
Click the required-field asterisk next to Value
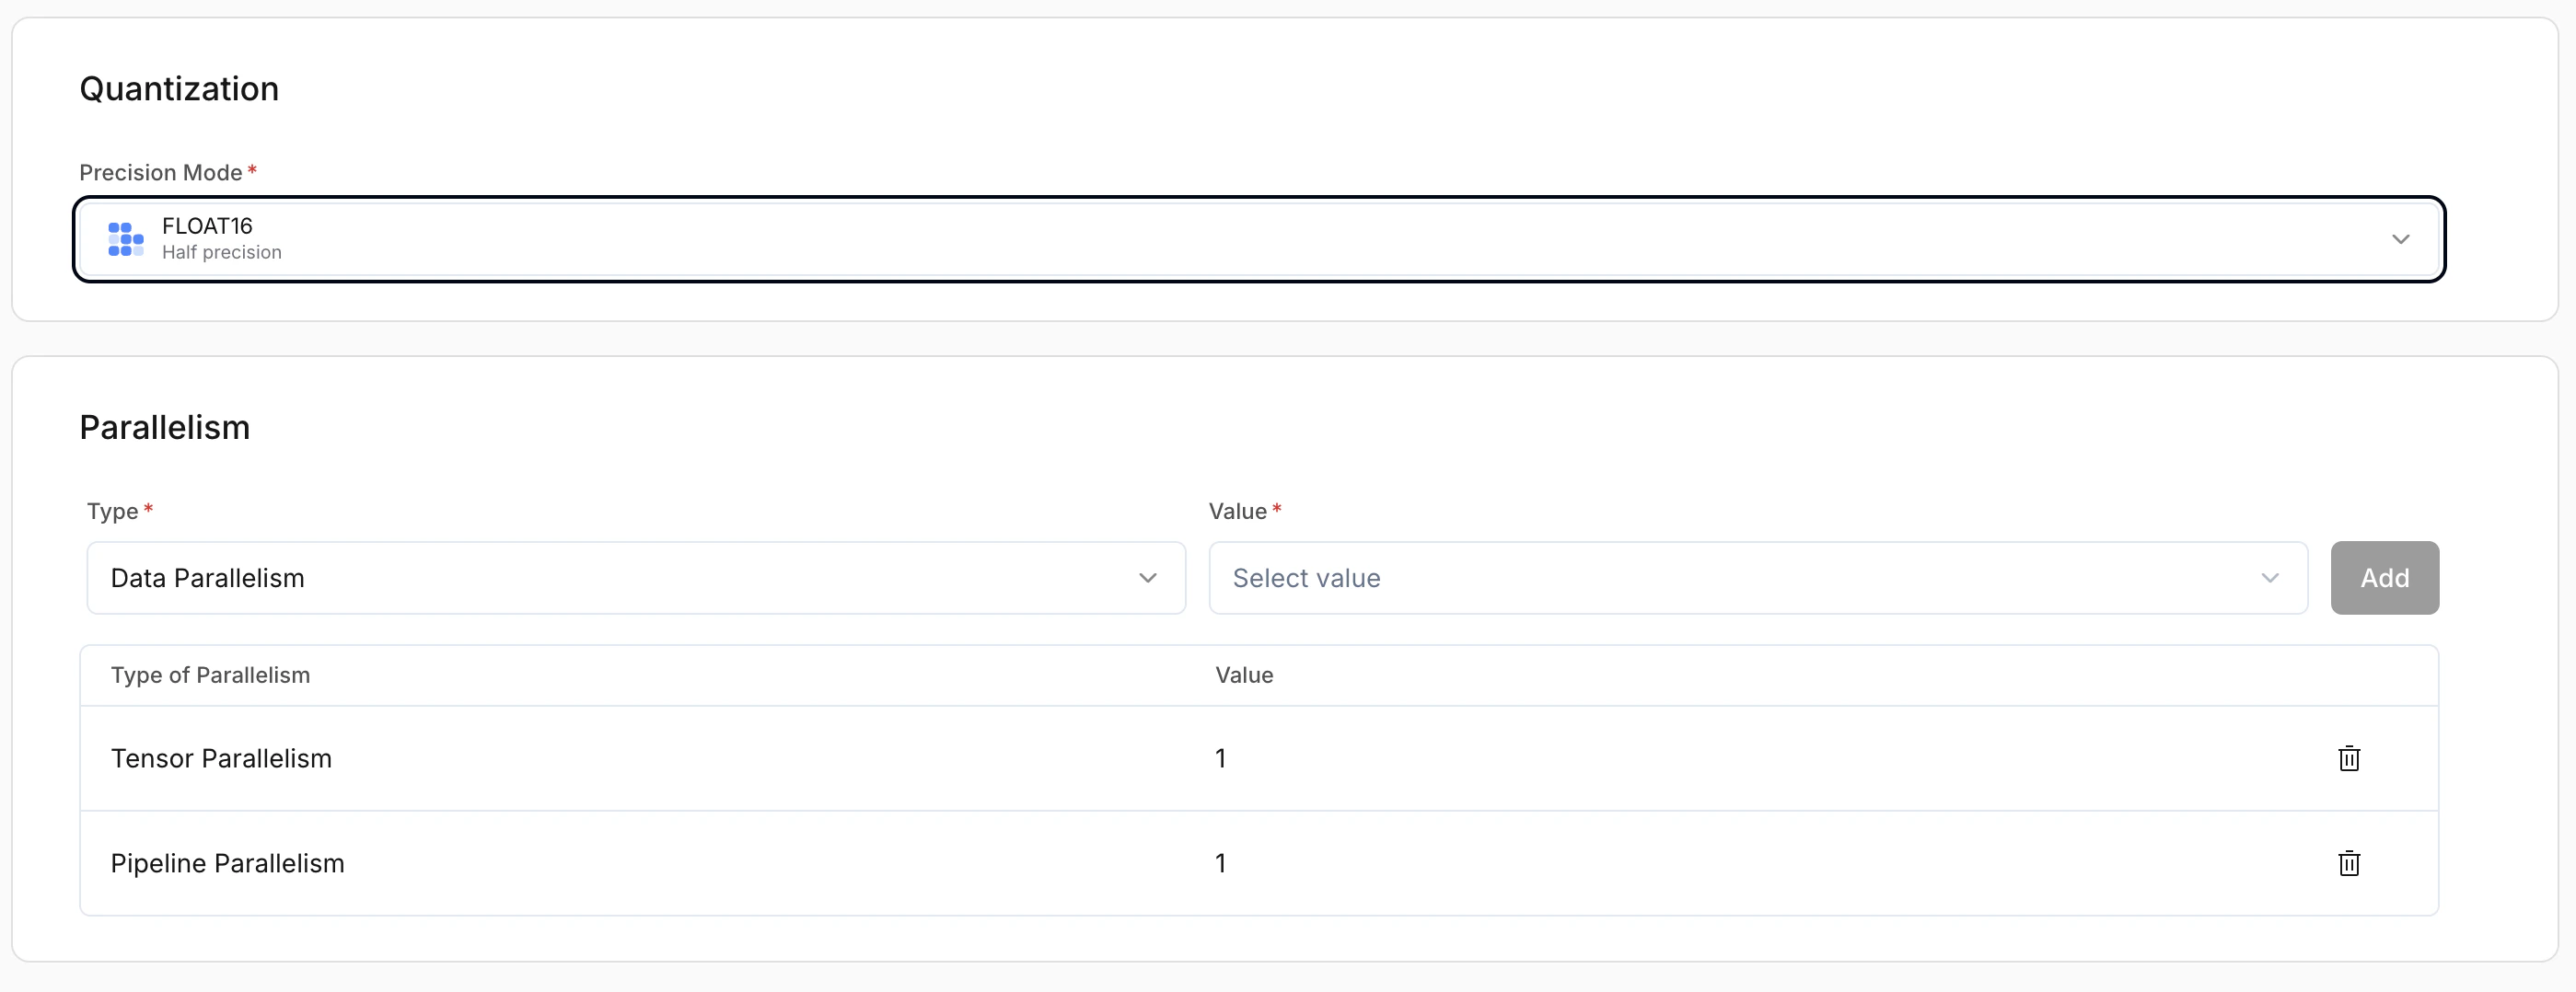[1278, 509]
